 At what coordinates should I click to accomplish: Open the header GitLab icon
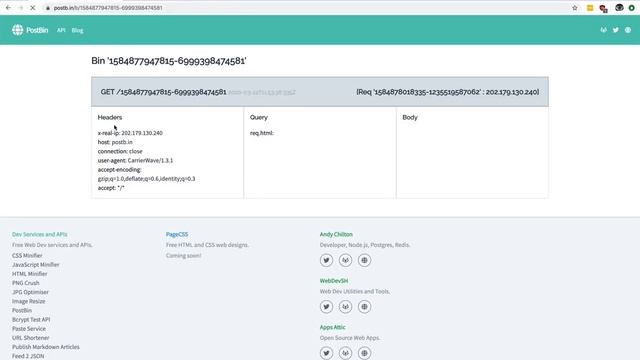(603, 30)
